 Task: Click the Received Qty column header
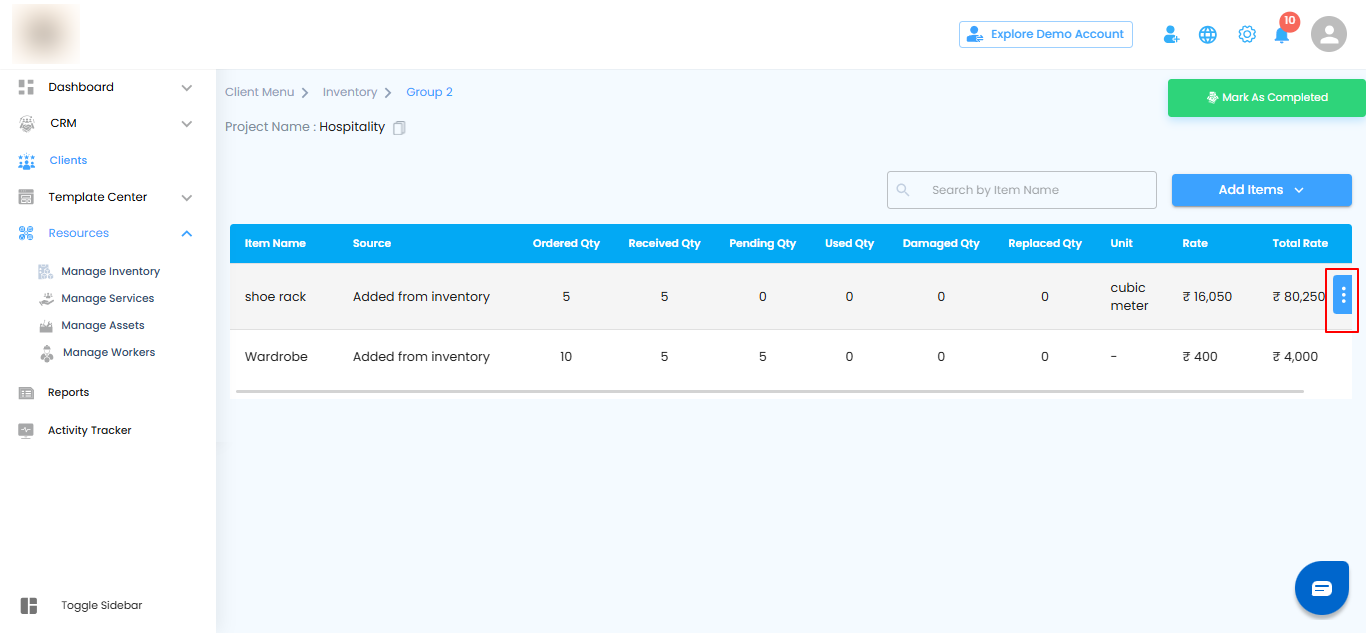pyautogui.click(x=664, y=243)
